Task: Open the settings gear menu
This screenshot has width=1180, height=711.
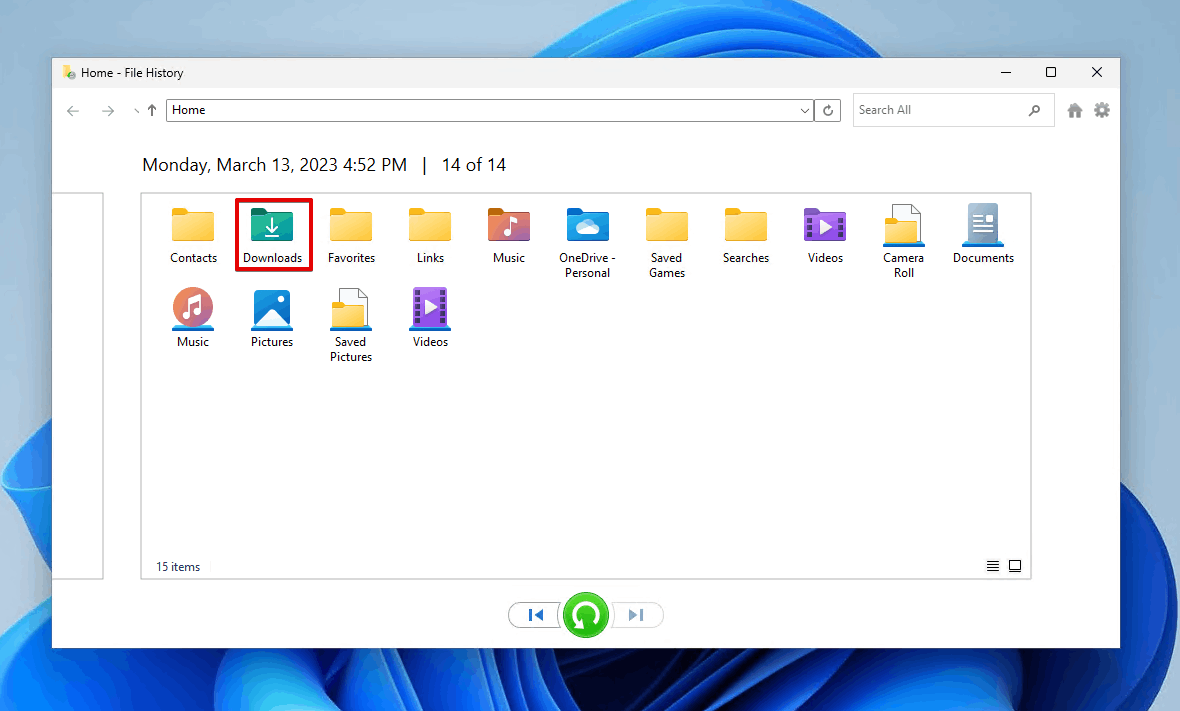Action: [x=1102, y=111]
